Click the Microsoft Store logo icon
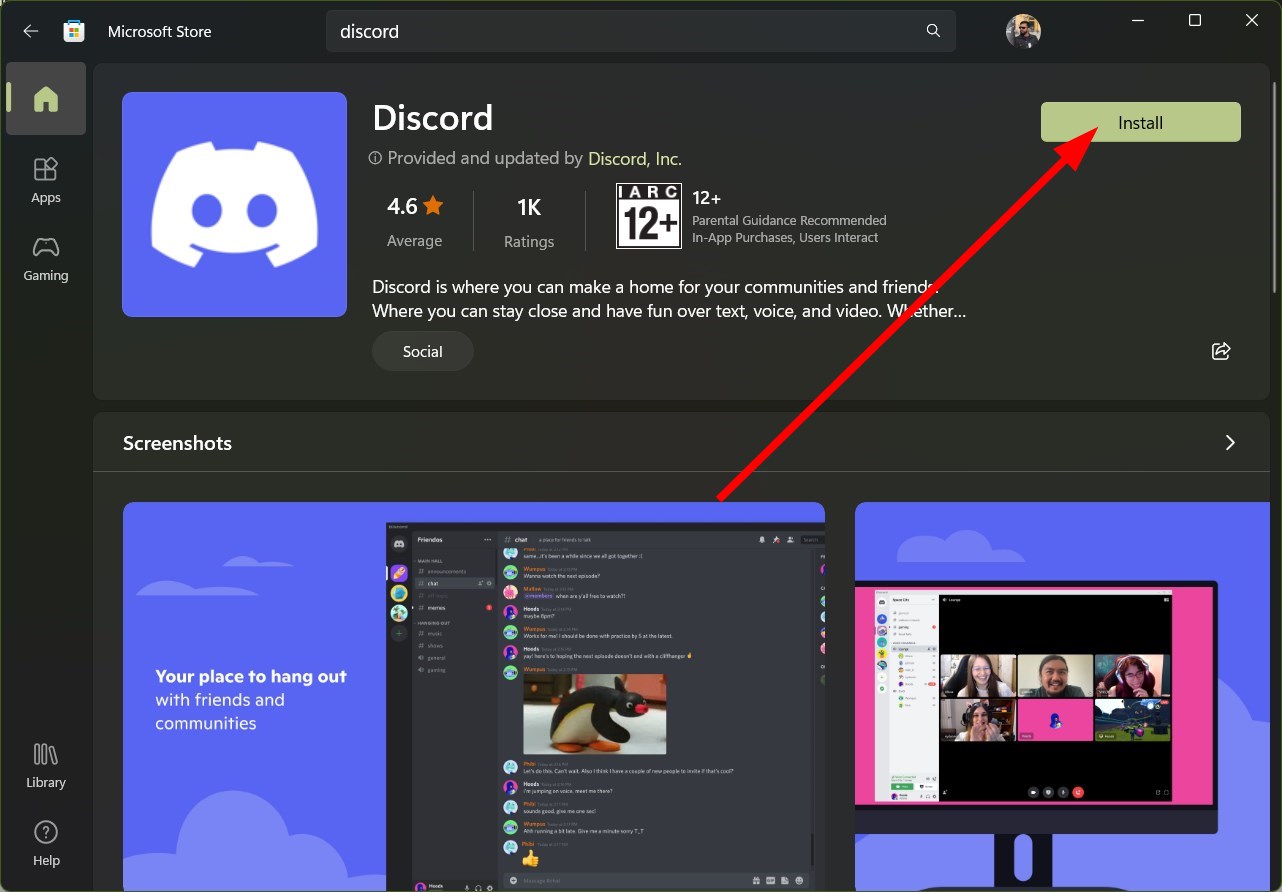 tap(74, 31)
